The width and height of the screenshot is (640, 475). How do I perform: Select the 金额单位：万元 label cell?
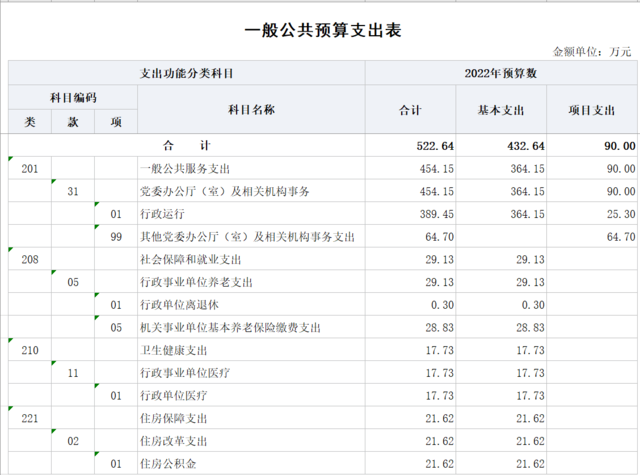click(x=592, y=51)
